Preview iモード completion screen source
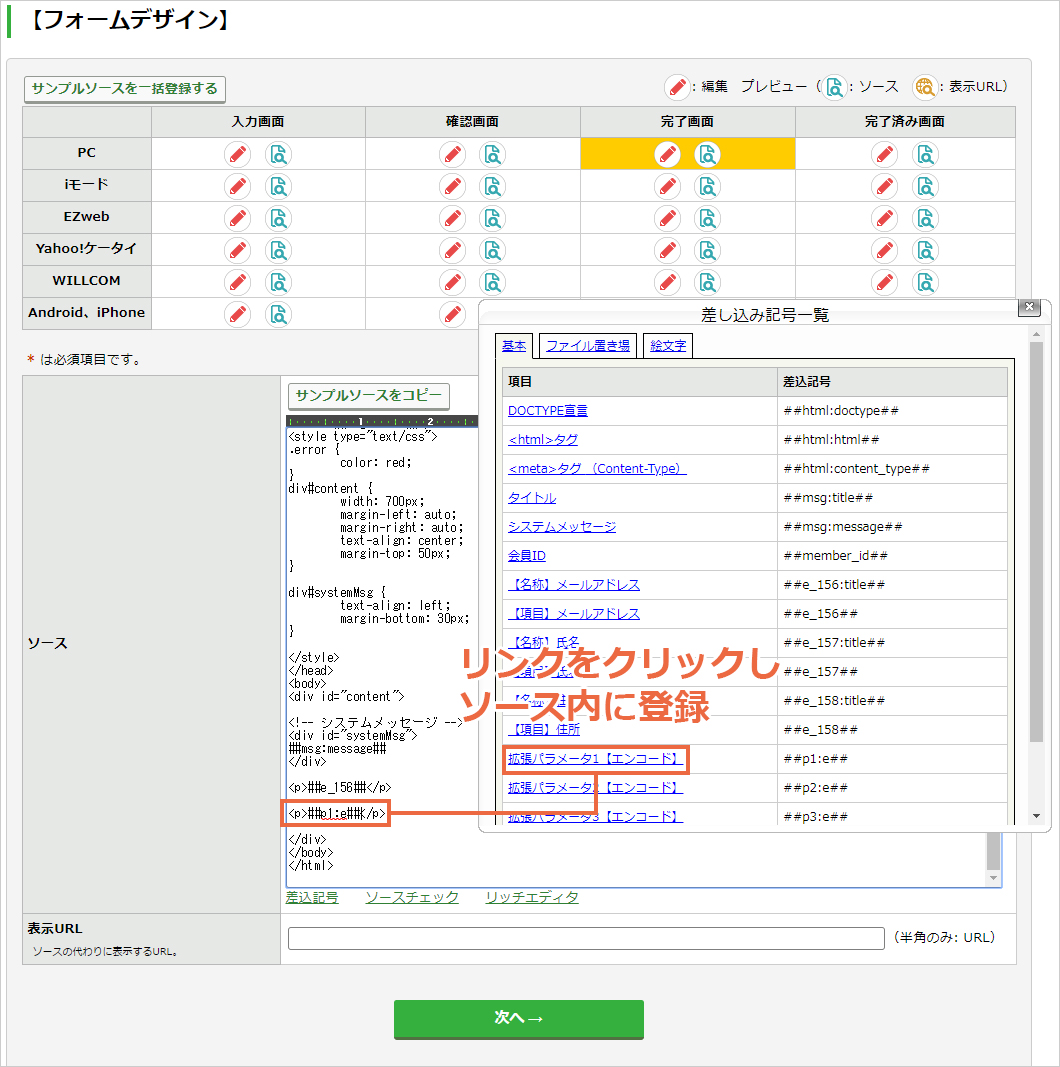 coord(708,186)
